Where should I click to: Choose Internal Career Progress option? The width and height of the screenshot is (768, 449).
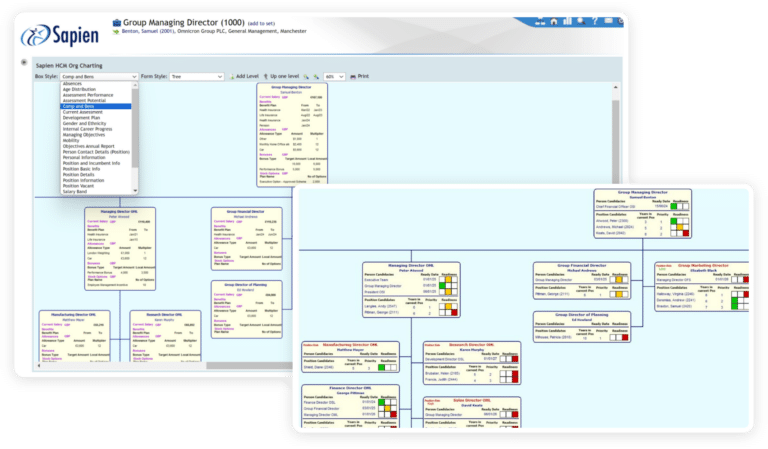coord(96,129)
